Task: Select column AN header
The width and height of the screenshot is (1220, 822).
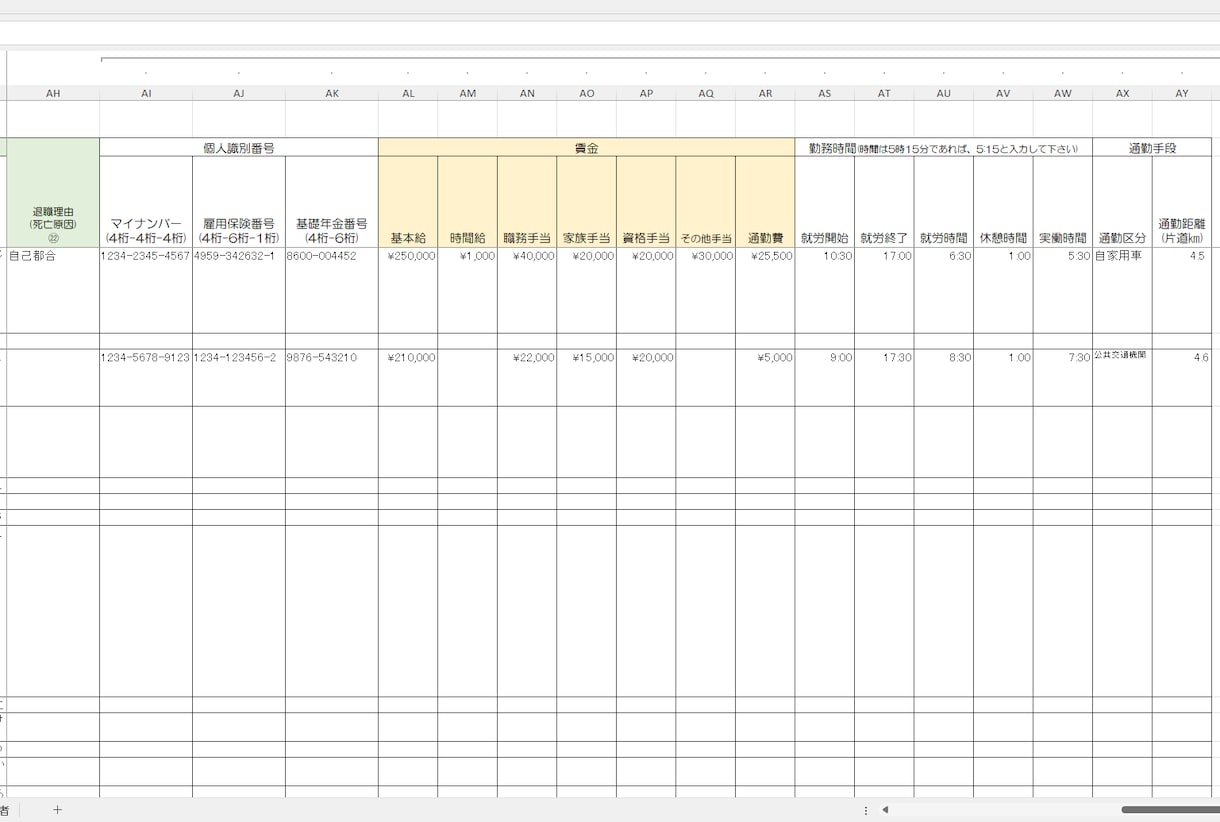Action: [527, 93]
